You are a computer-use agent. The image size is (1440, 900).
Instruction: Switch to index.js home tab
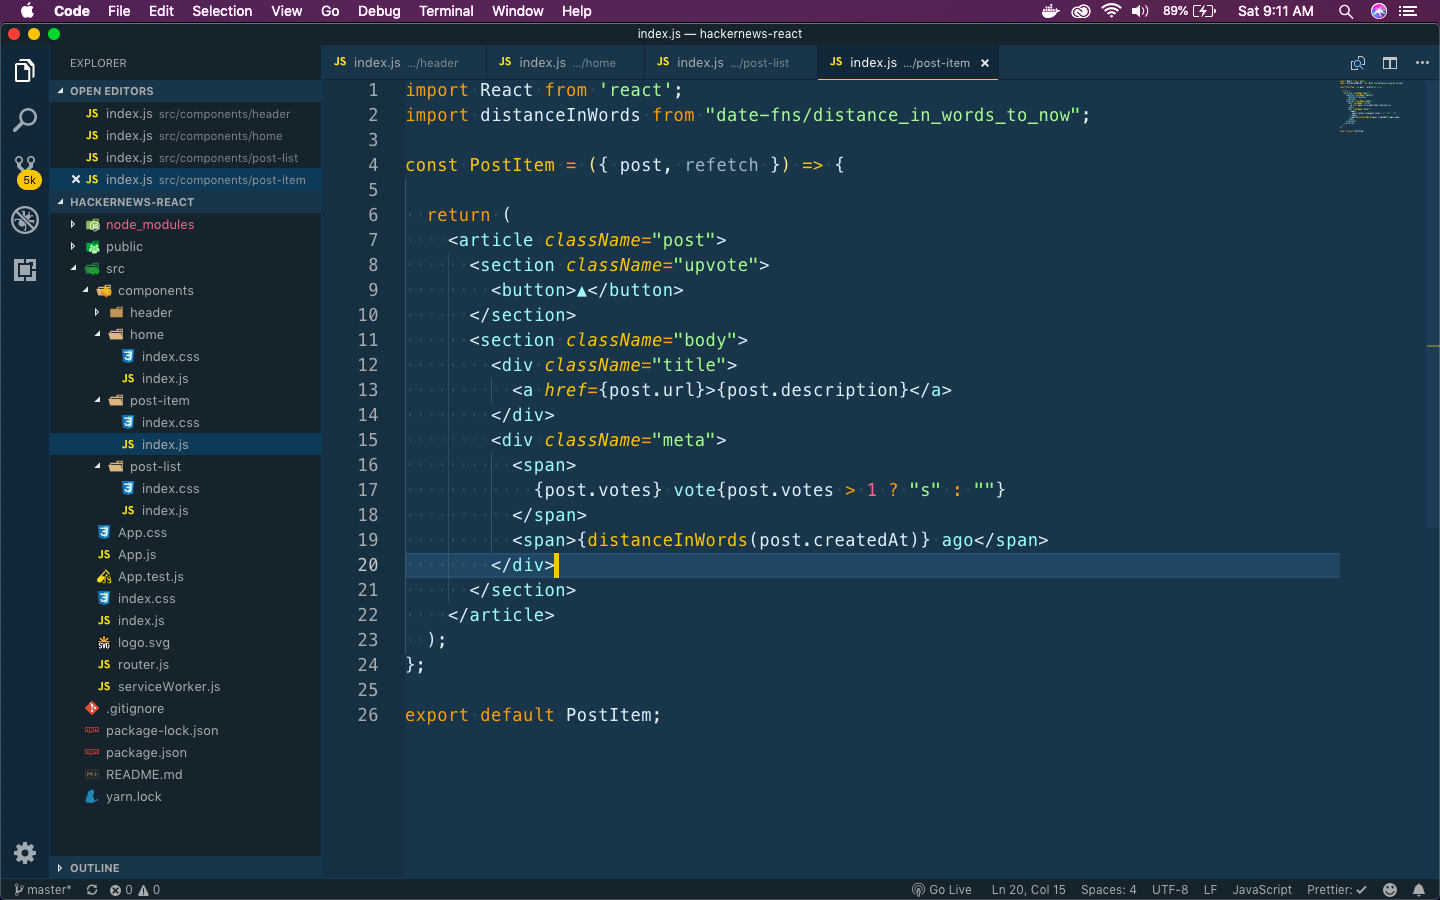pos(565,63)
